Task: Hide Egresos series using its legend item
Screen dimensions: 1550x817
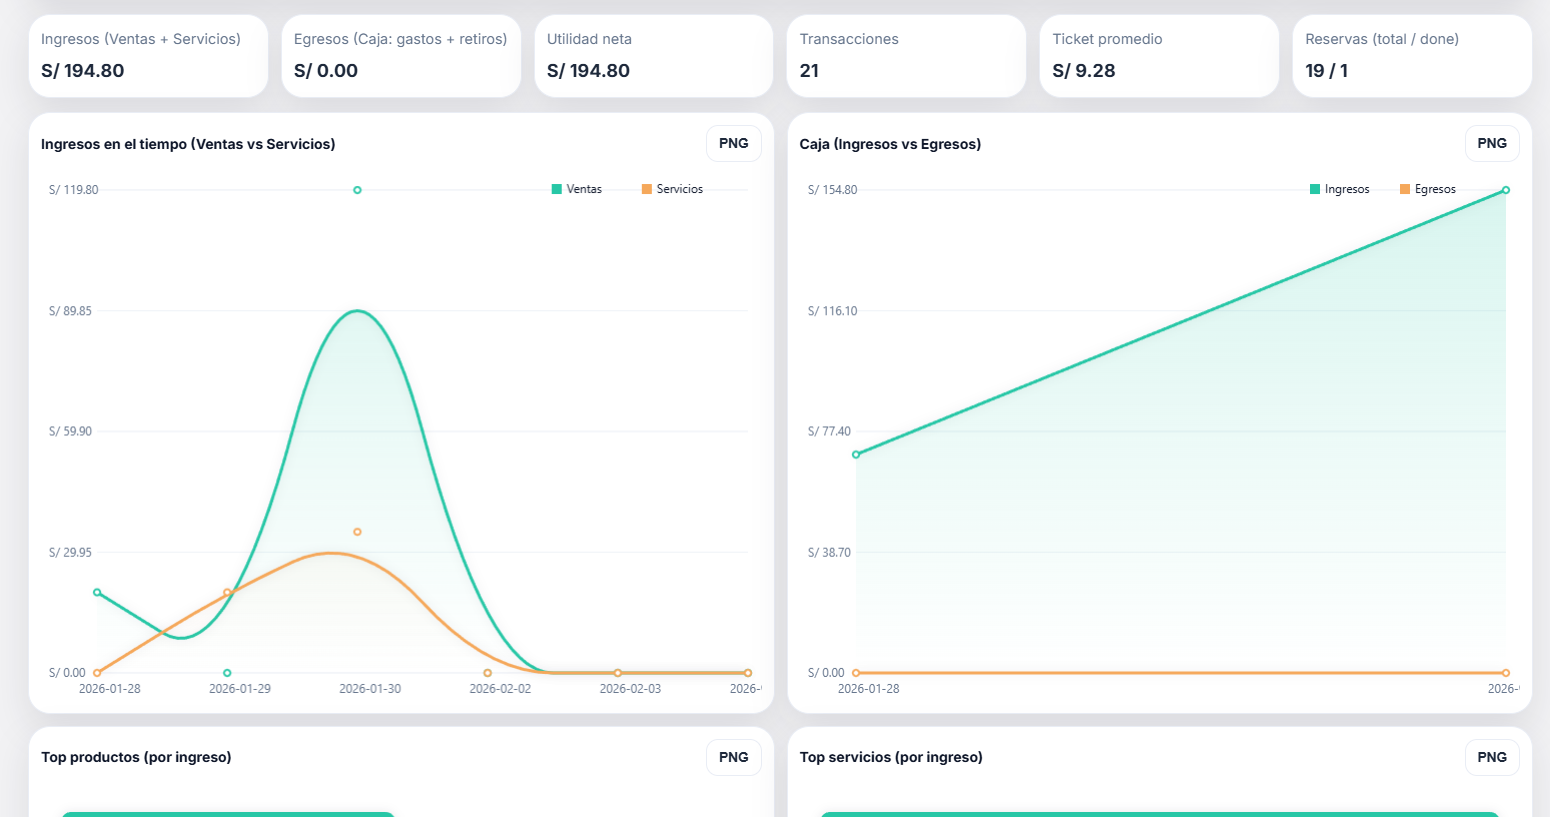Action: point(1430,188)
